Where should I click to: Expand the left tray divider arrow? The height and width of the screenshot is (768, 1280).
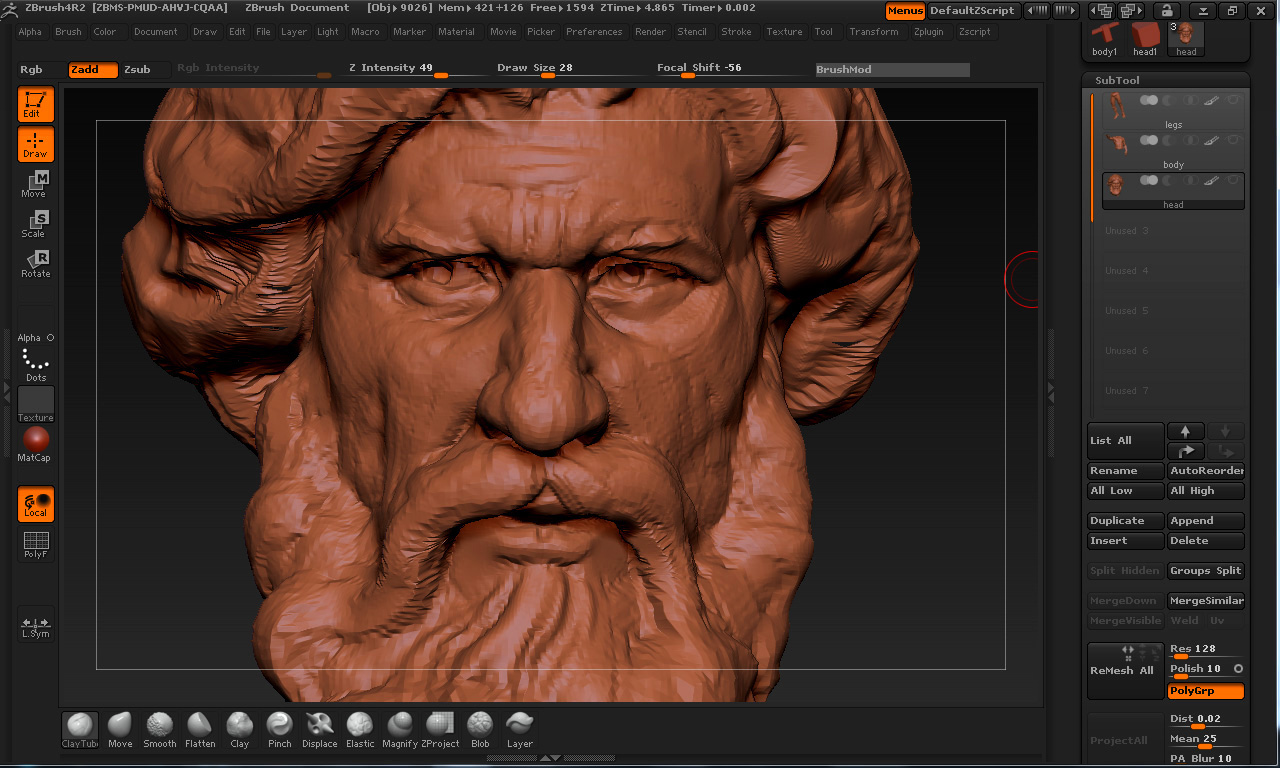pyautogui.click(x=7, y=388)
